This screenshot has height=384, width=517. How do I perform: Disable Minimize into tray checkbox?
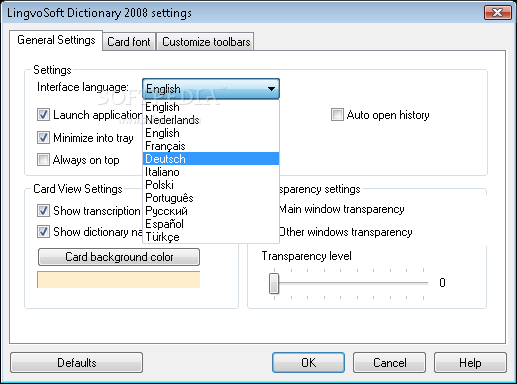(x=43, y=137)
